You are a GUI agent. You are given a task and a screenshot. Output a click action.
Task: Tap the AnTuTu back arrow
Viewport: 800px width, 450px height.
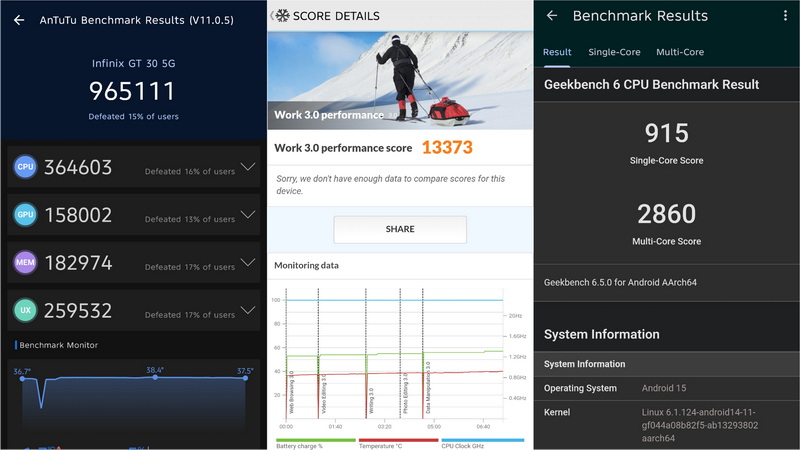pyautogui.click(x=19, y=19)
